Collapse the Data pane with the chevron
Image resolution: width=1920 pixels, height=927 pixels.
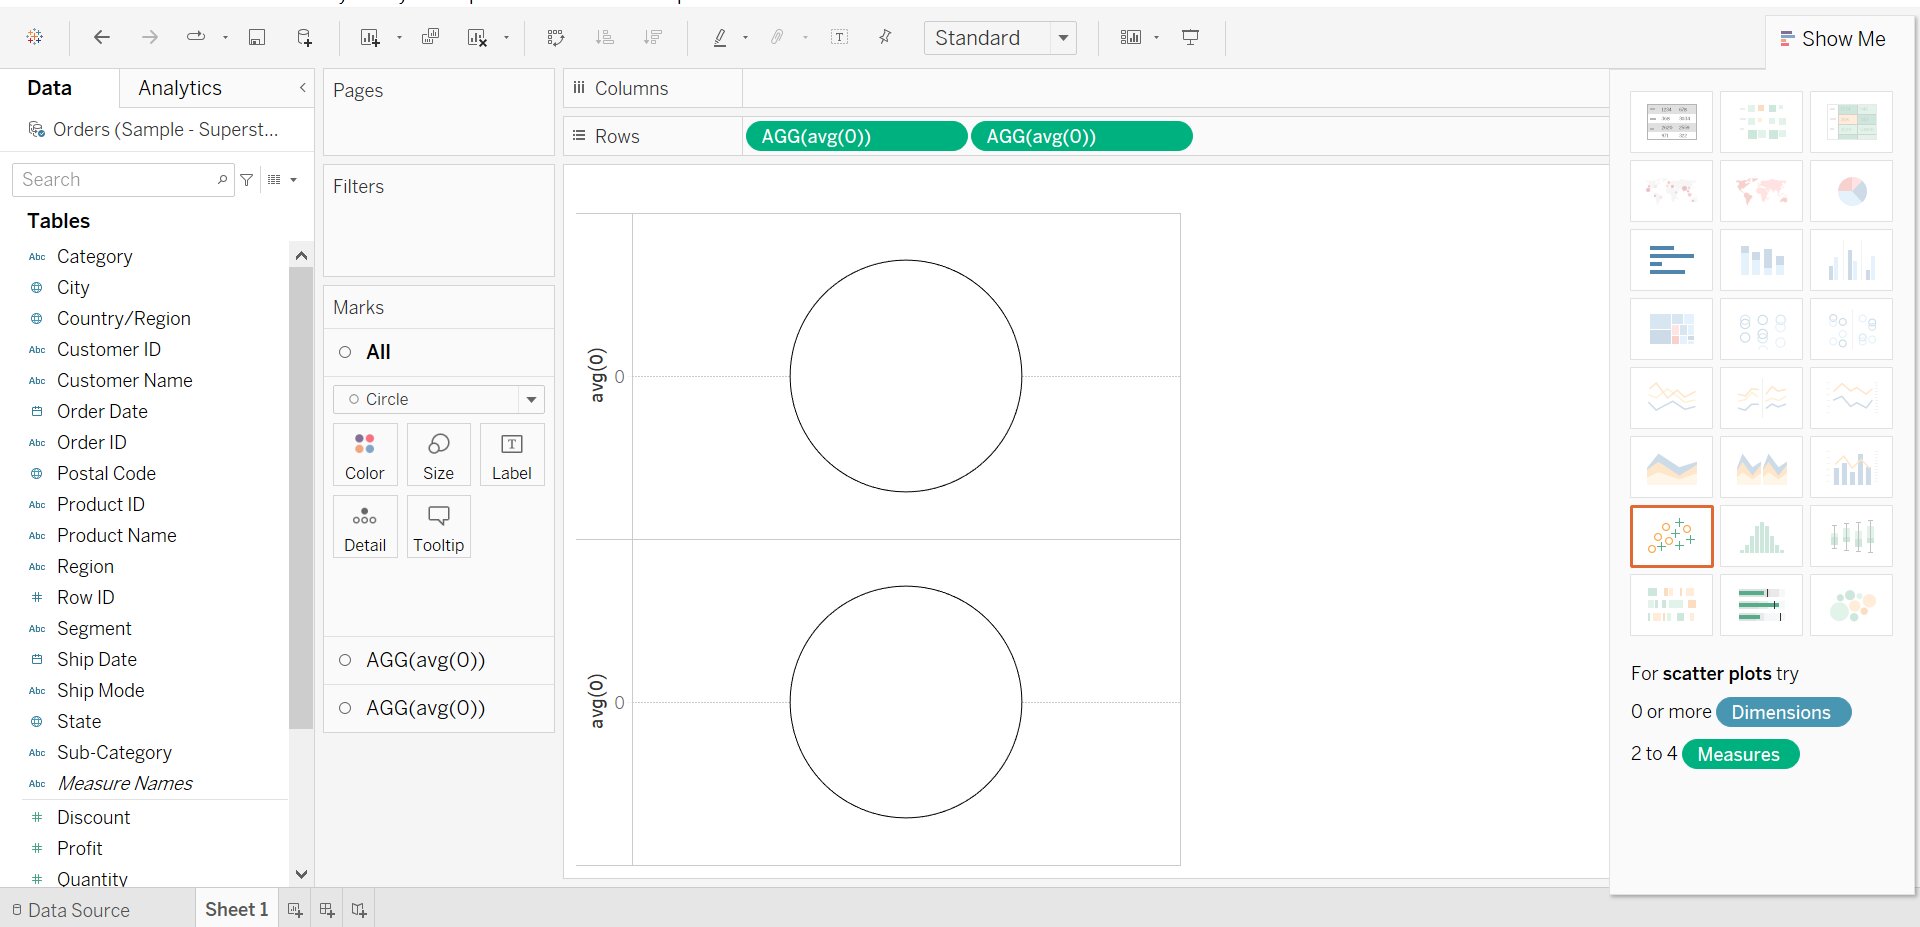pos(302,88)
